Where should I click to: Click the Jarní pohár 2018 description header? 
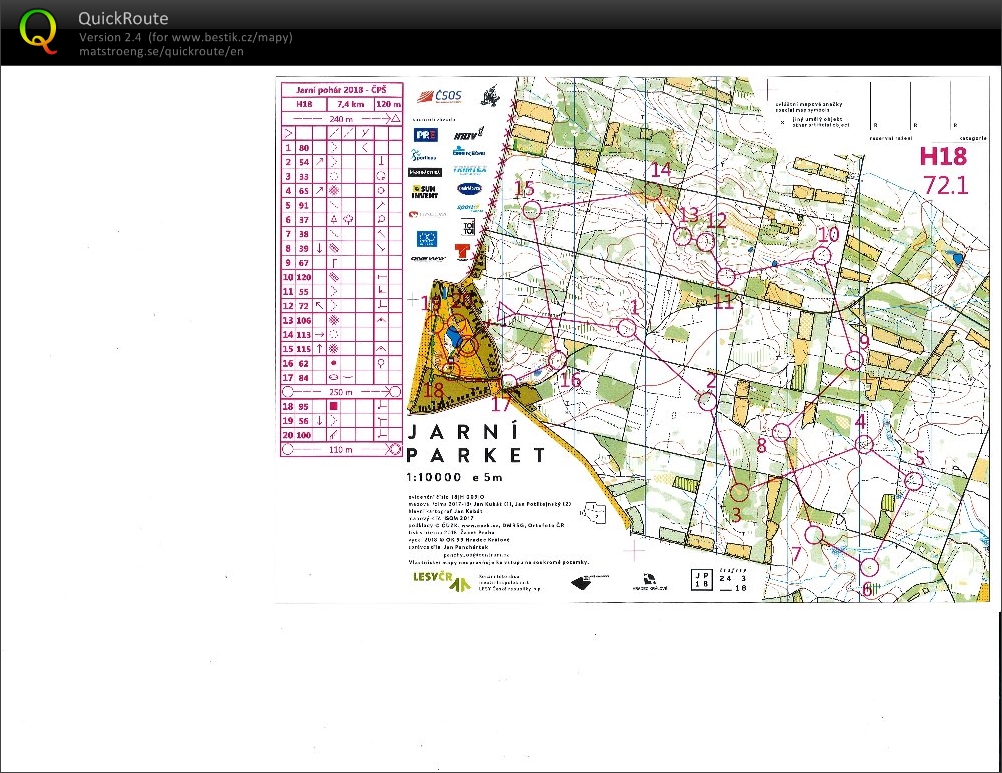pos(340,89)
